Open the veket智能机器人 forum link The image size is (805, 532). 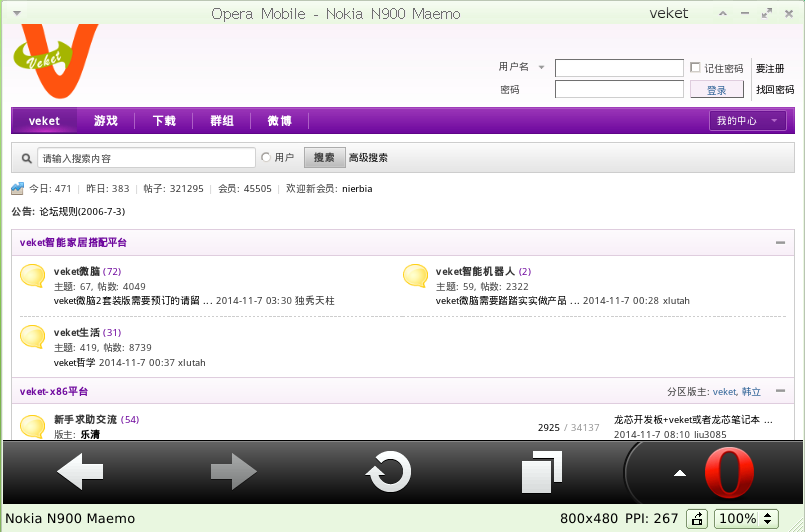click(475, 272)
